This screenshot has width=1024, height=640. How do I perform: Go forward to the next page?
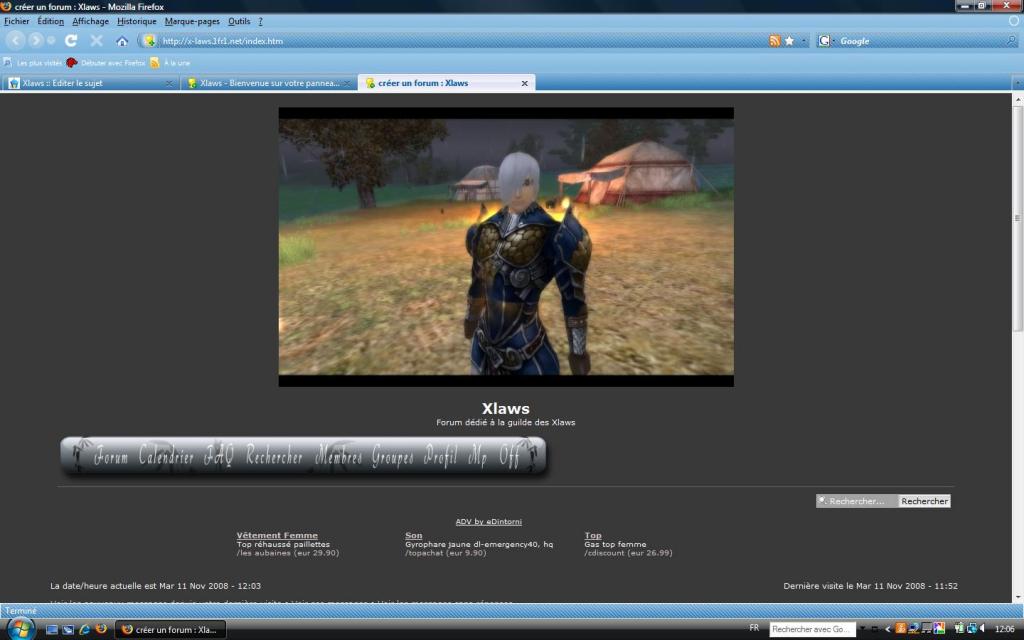[35, 40]
